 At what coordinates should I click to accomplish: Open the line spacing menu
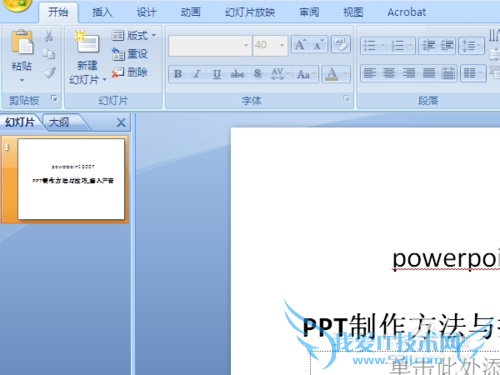pos(471,45)
